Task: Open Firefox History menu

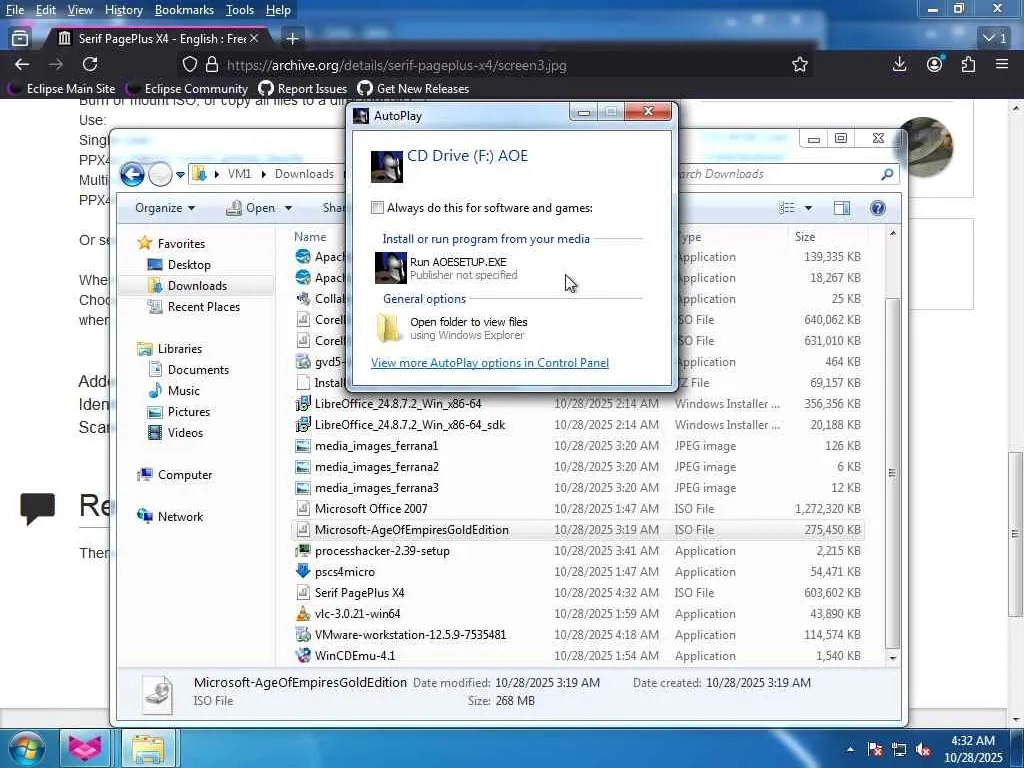Action: click(x=123, y=10)
